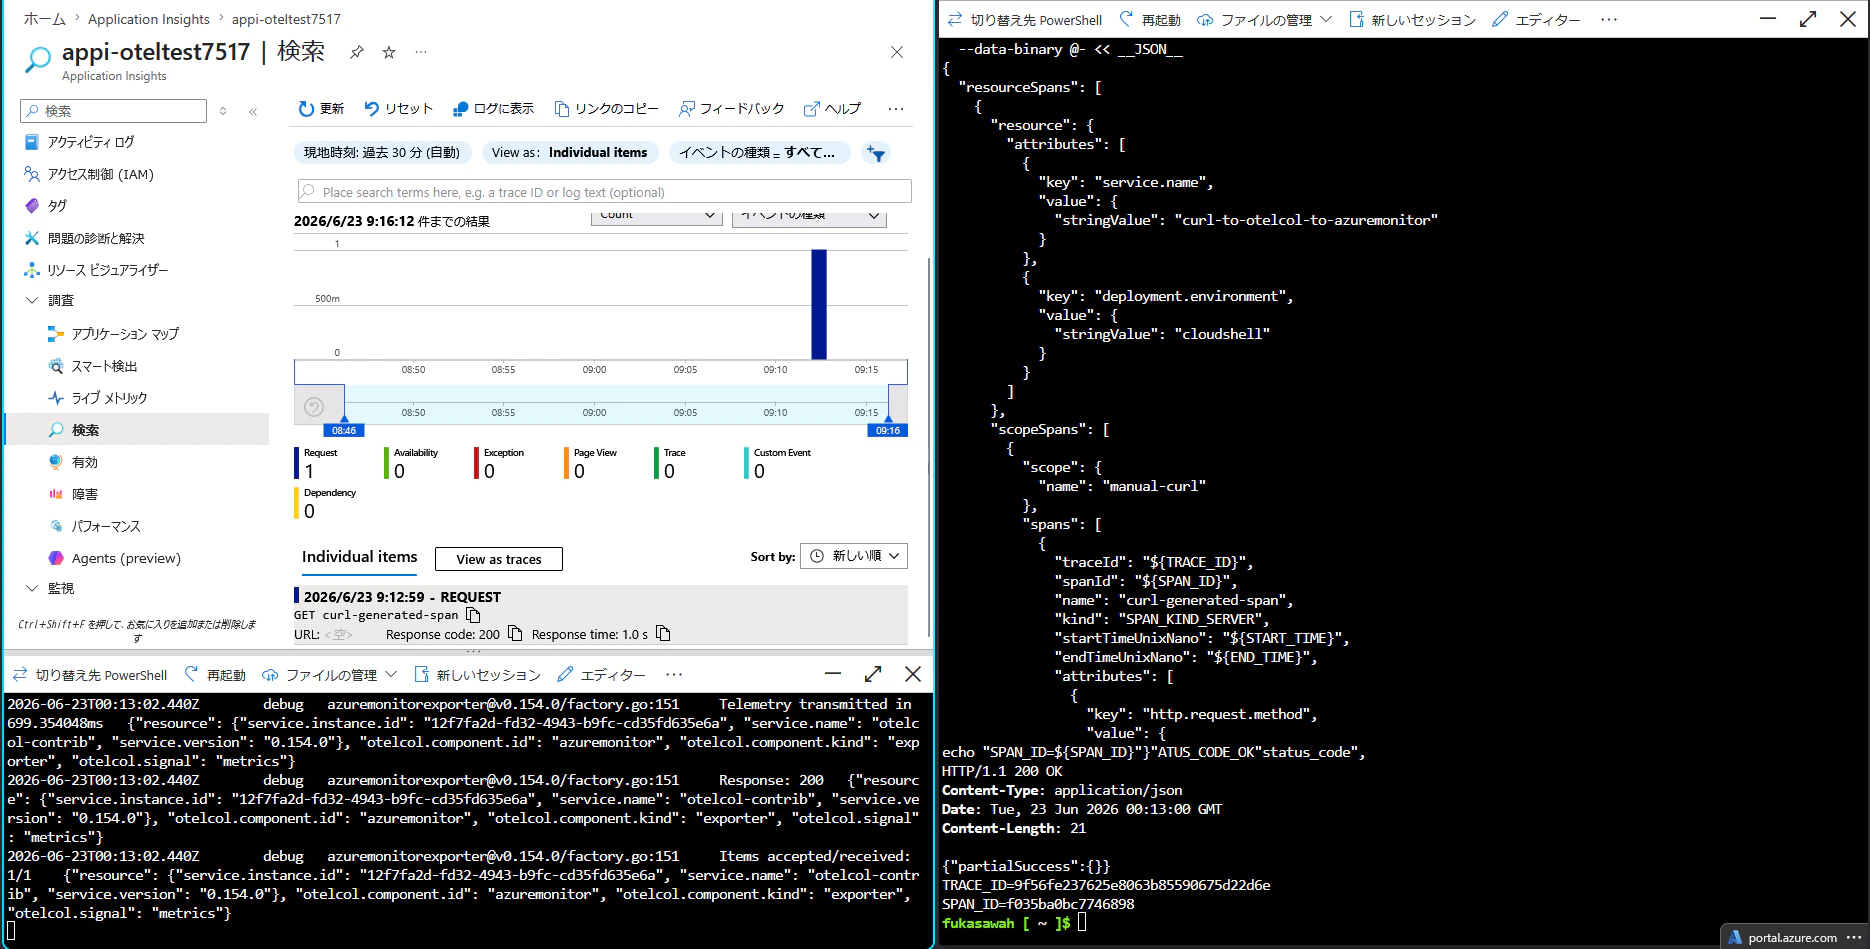Open スマート検出
The image size is (1870, 949).
tap(104, 366)
